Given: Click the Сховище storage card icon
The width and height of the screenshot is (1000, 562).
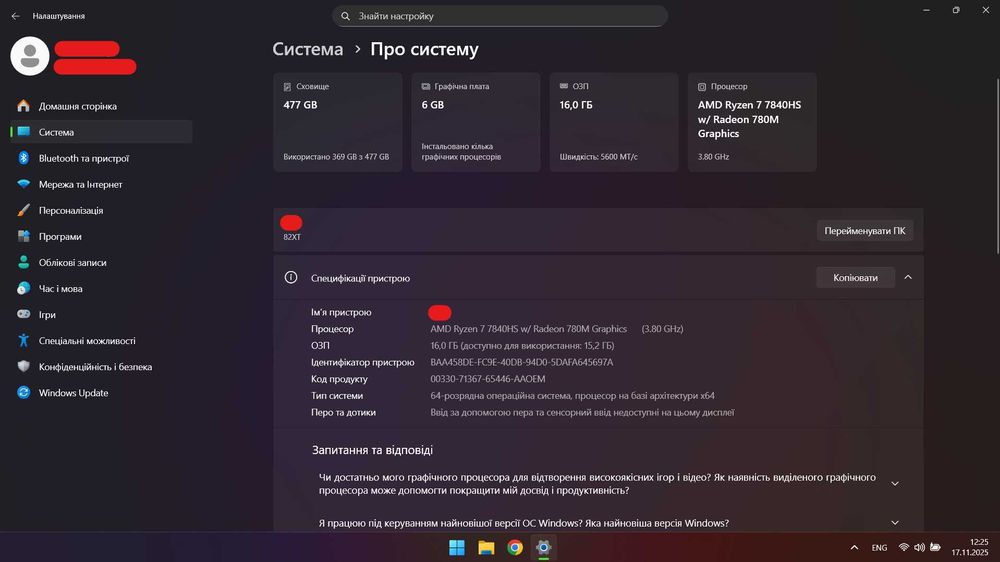Looking at the screenshot, I should 287,87.
